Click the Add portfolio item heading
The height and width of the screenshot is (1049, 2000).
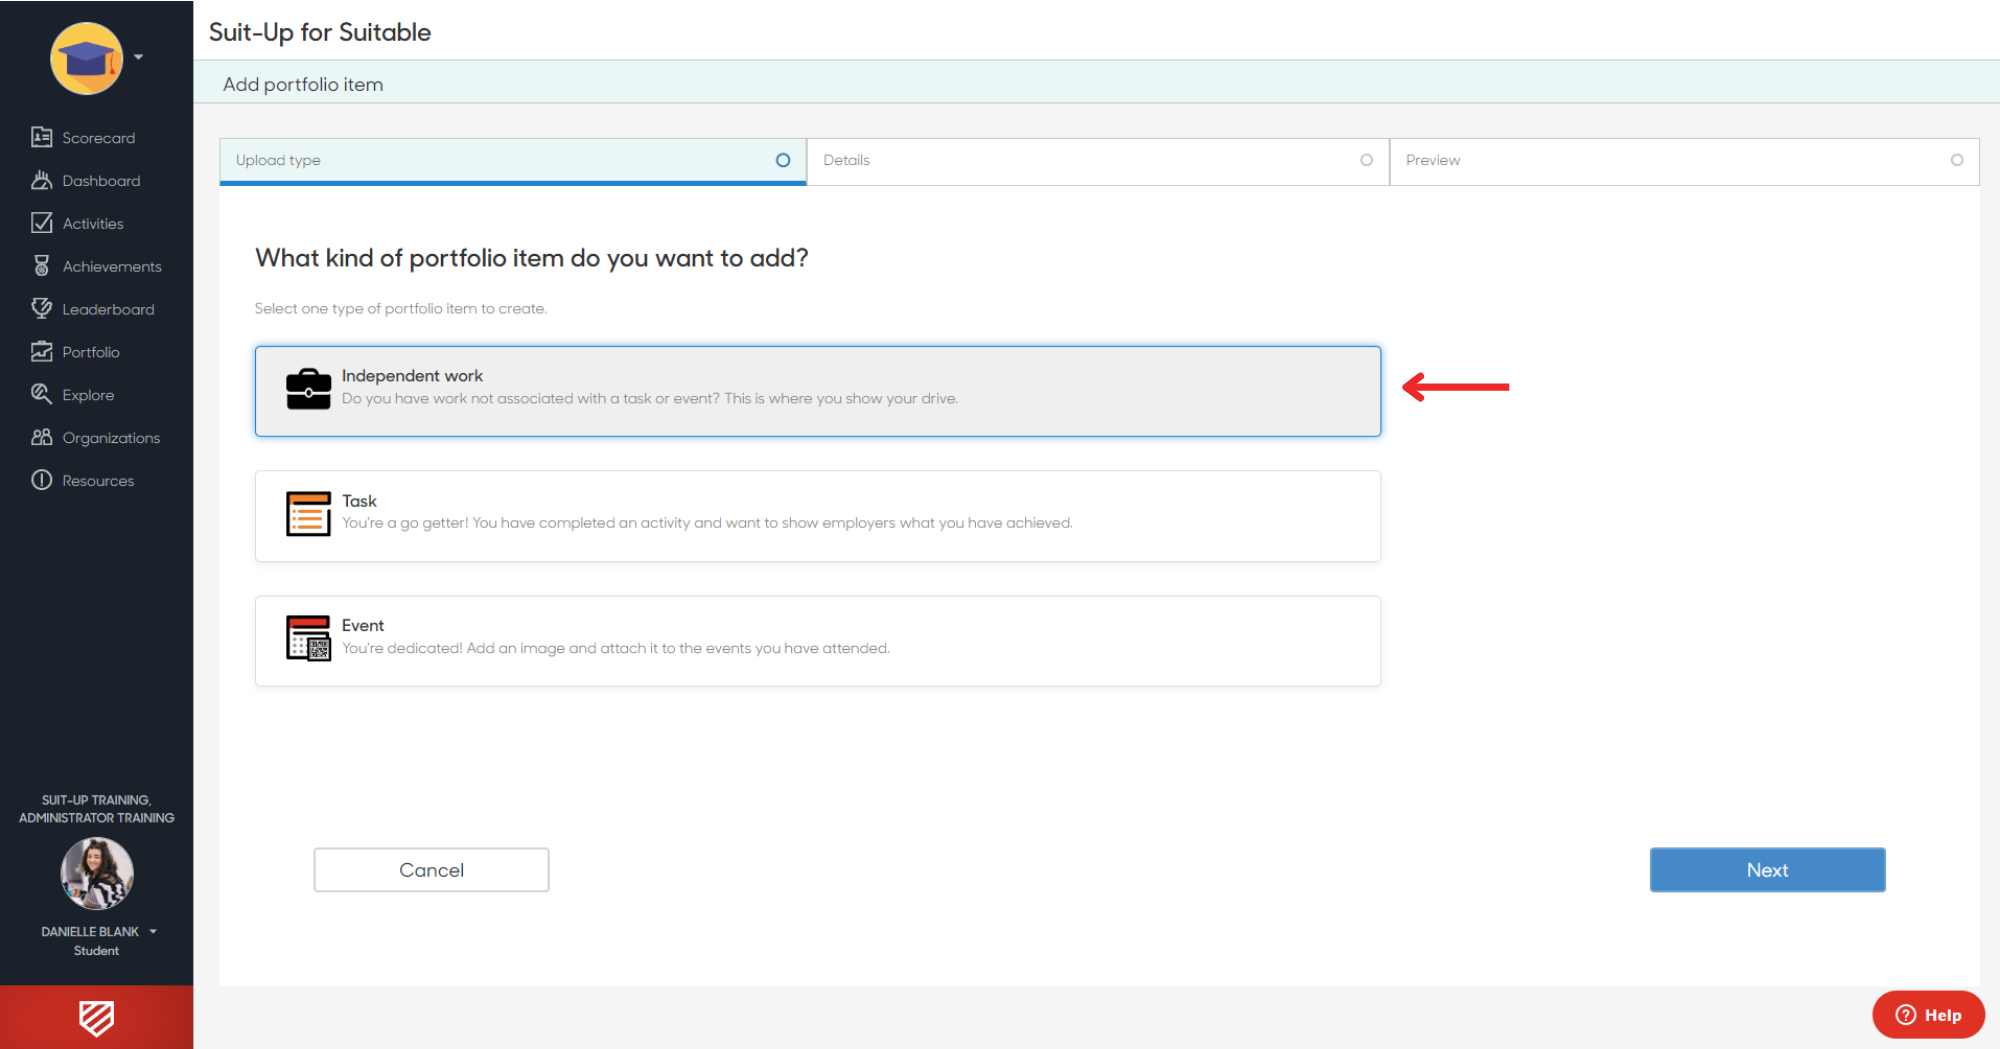pos(303,85)
